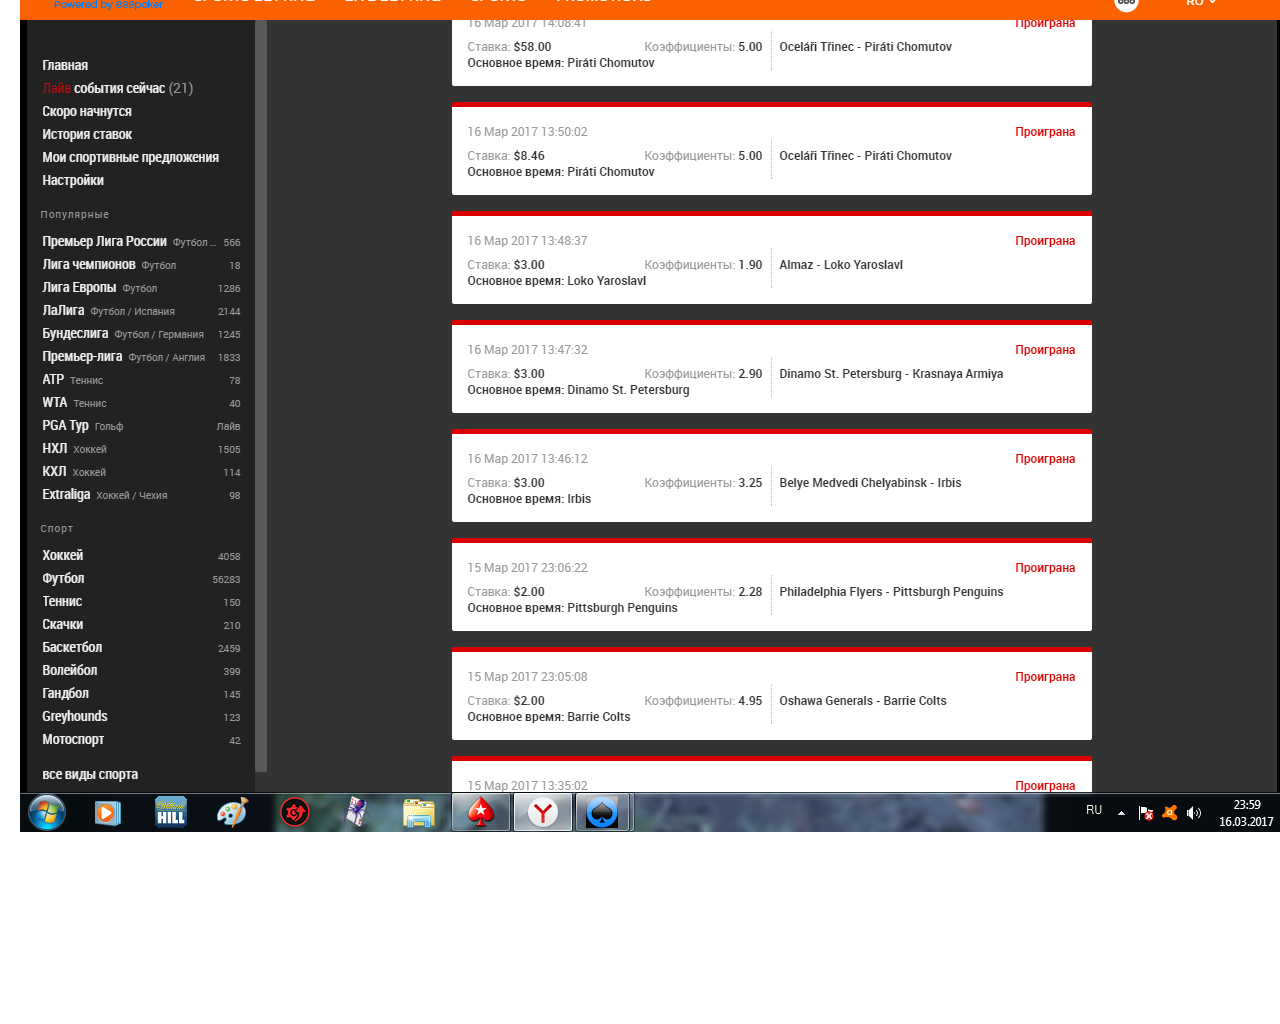This screenshot has width=1280, height=1024.
Task: Open Настройки in the sidebar
Action: (73, 180)
